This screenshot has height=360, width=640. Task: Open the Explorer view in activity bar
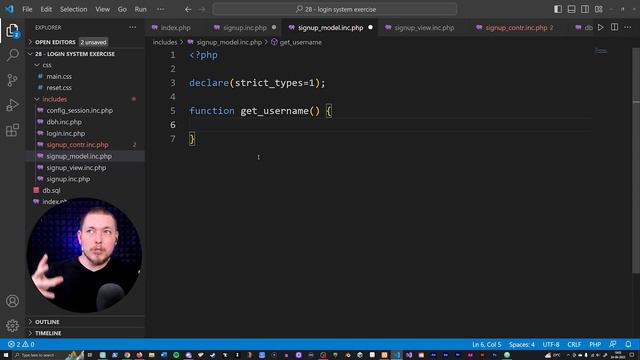pyautogui.click(x=12, y=31)
